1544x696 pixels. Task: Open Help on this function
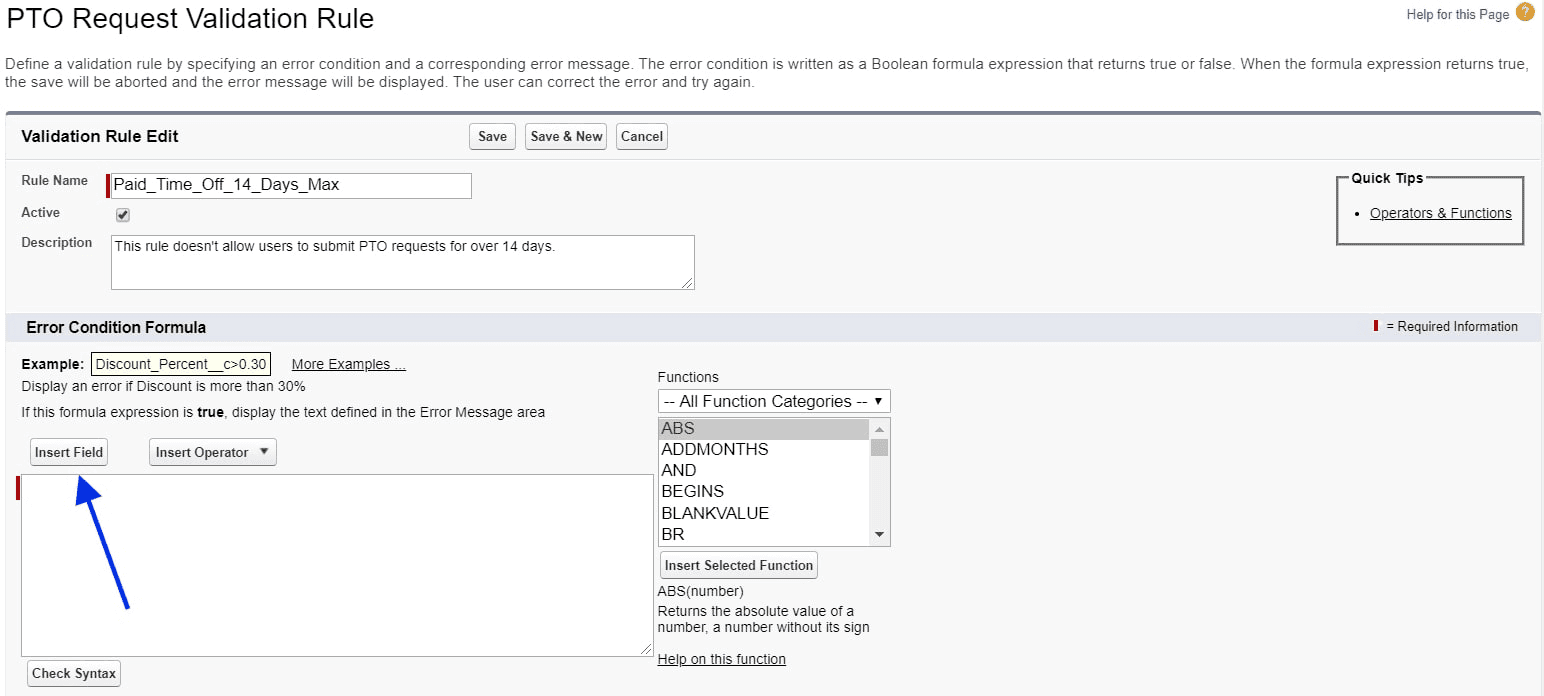721,659
